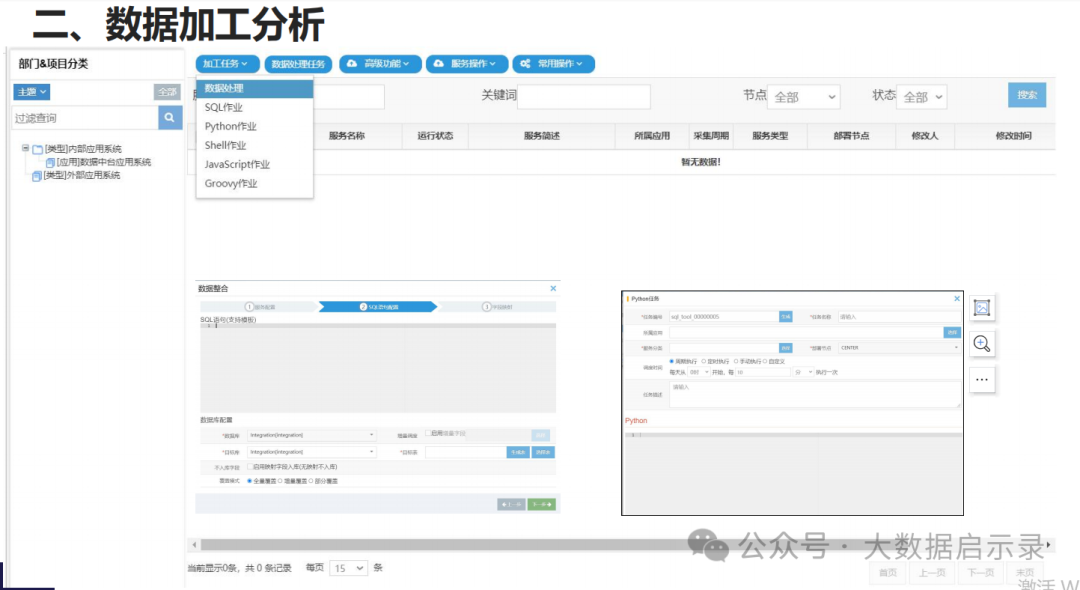
Task: Select the 周期执行 radio button
Action: click(672, 361)
